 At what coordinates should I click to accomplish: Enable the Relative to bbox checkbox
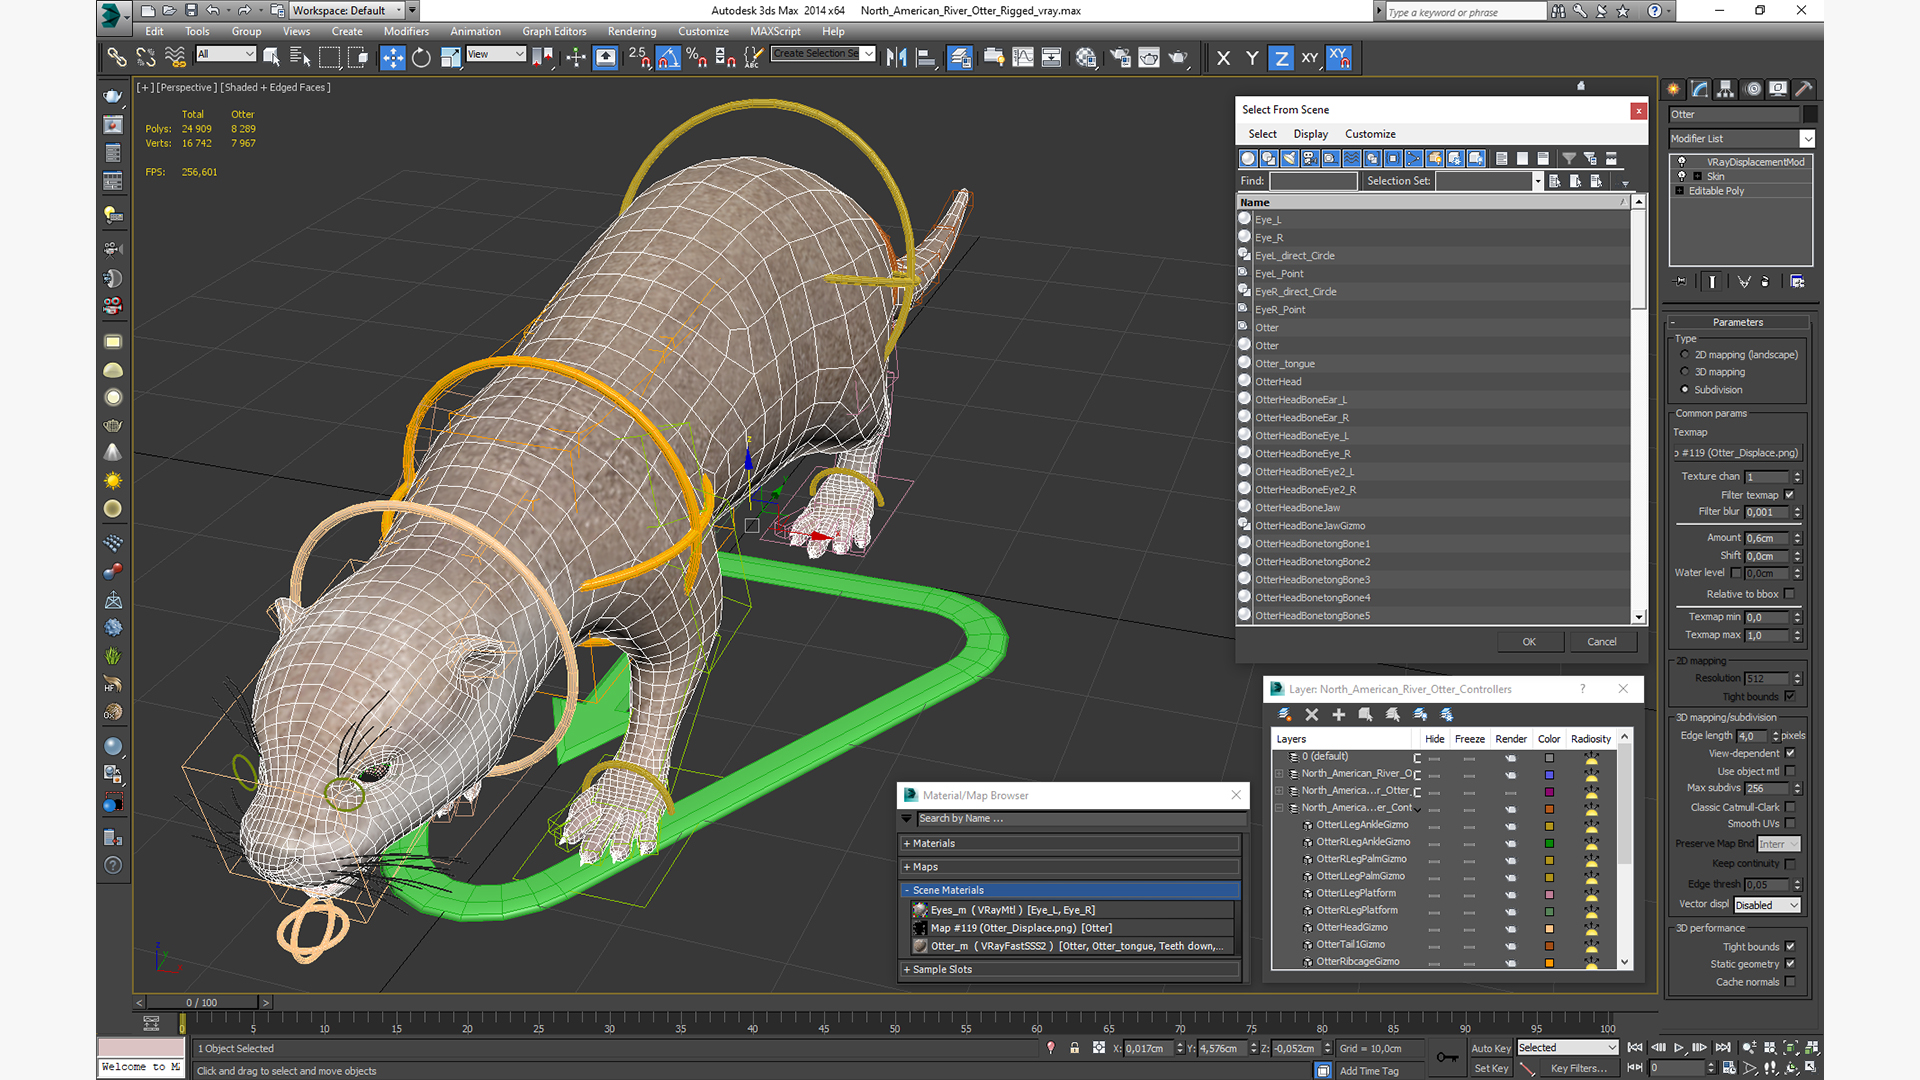point(1790,594)
